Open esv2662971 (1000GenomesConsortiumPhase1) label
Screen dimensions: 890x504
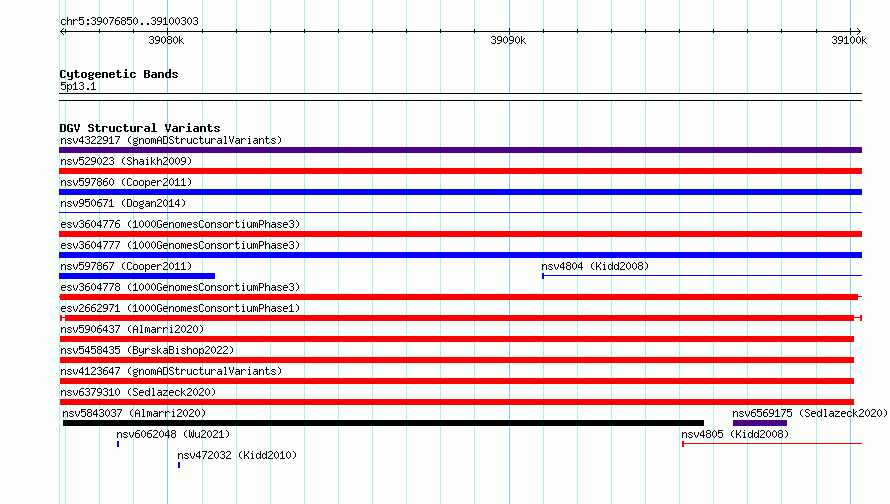(x=180, y=308)
